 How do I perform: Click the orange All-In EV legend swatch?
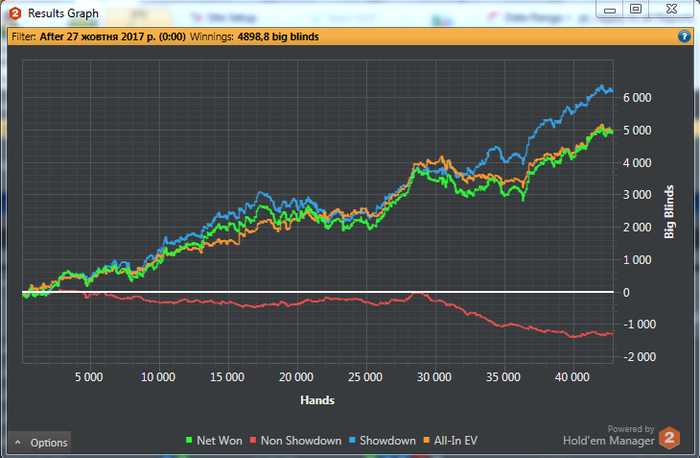coord(426,440)
